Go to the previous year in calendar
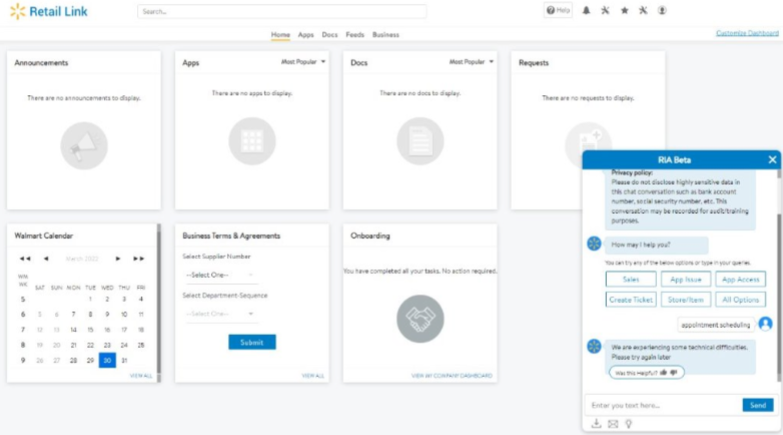 [x=25, y=259]
